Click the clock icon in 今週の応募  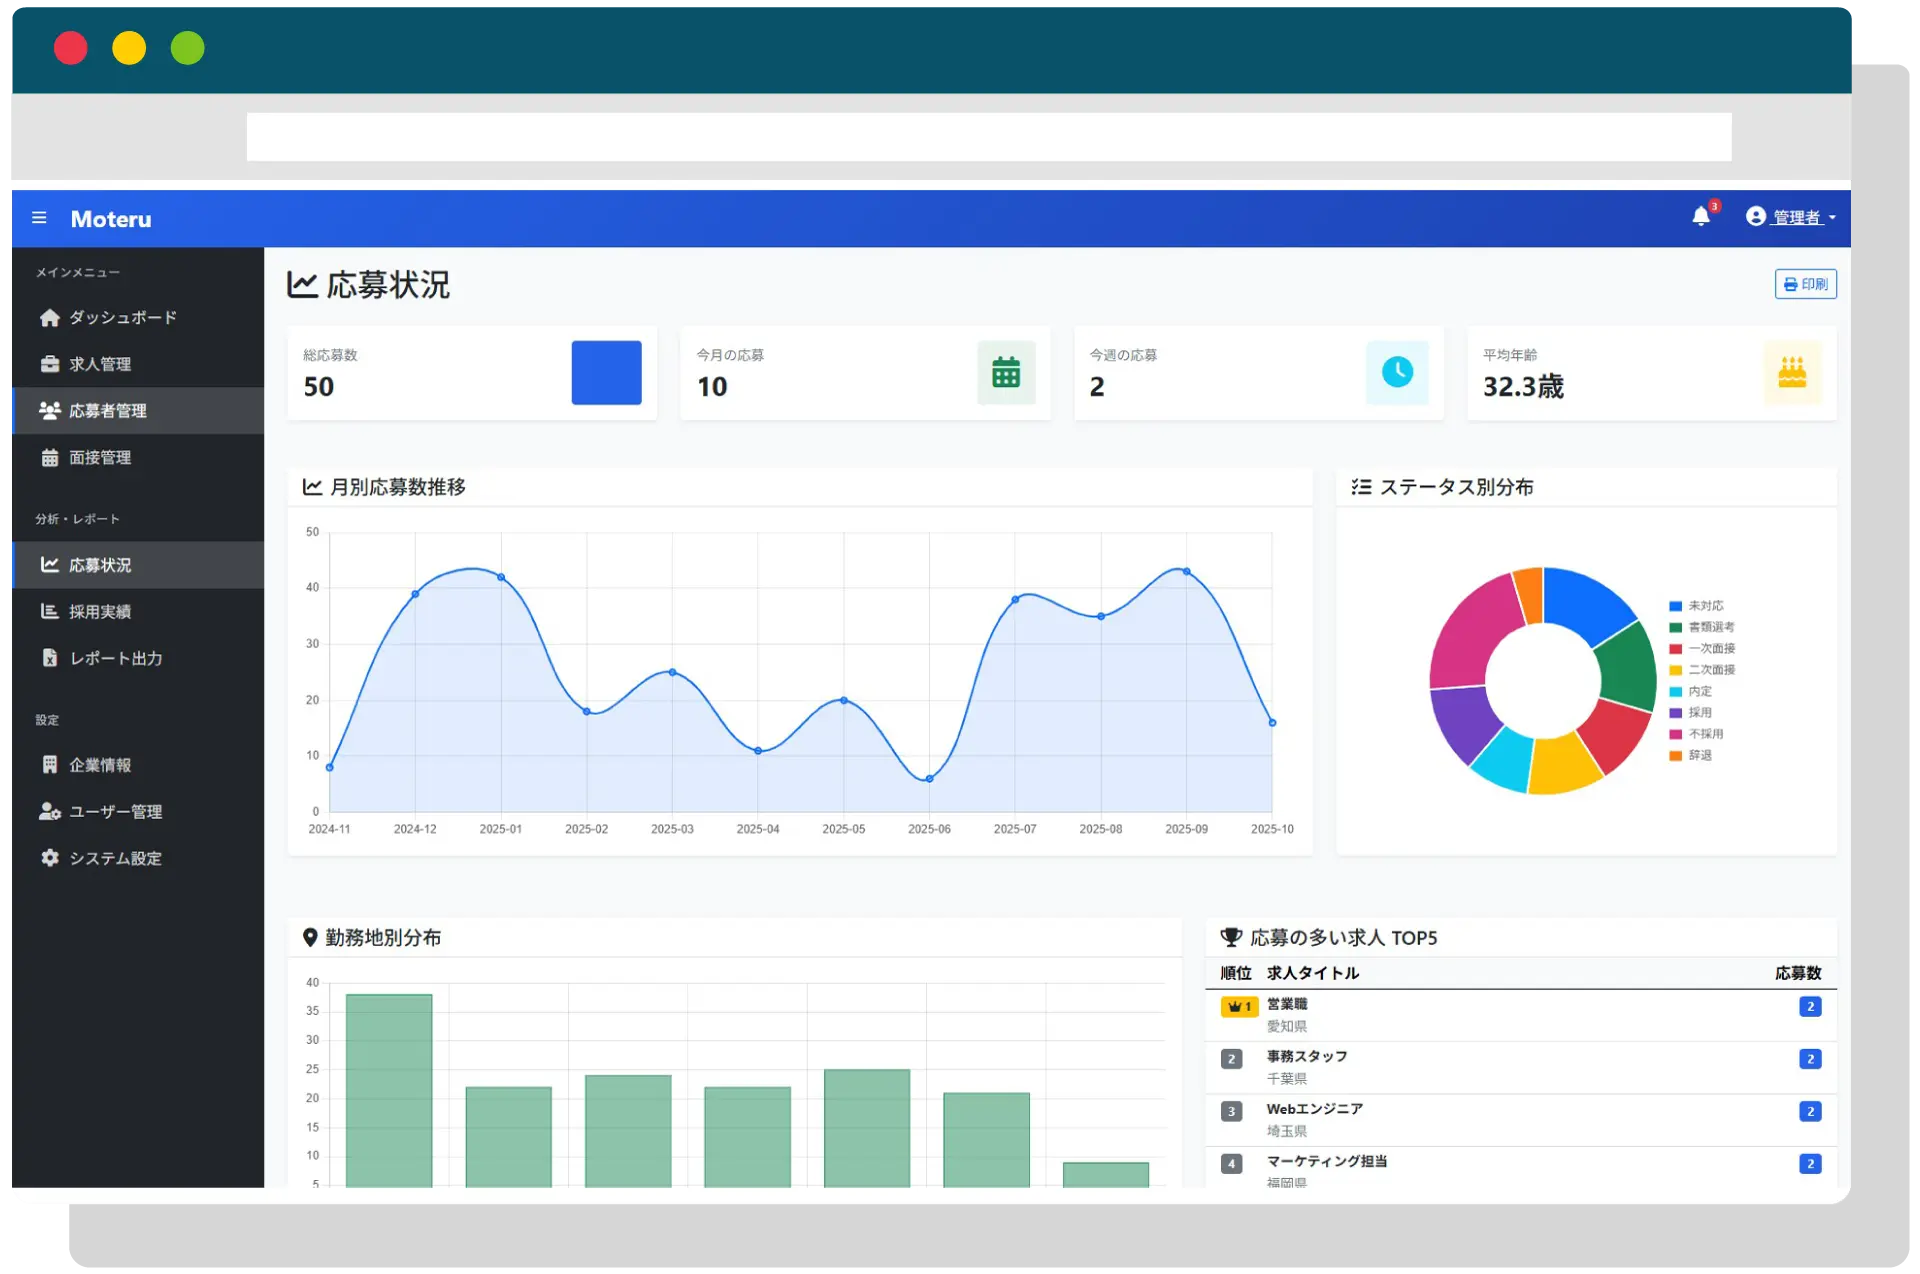click(1397, 373)
